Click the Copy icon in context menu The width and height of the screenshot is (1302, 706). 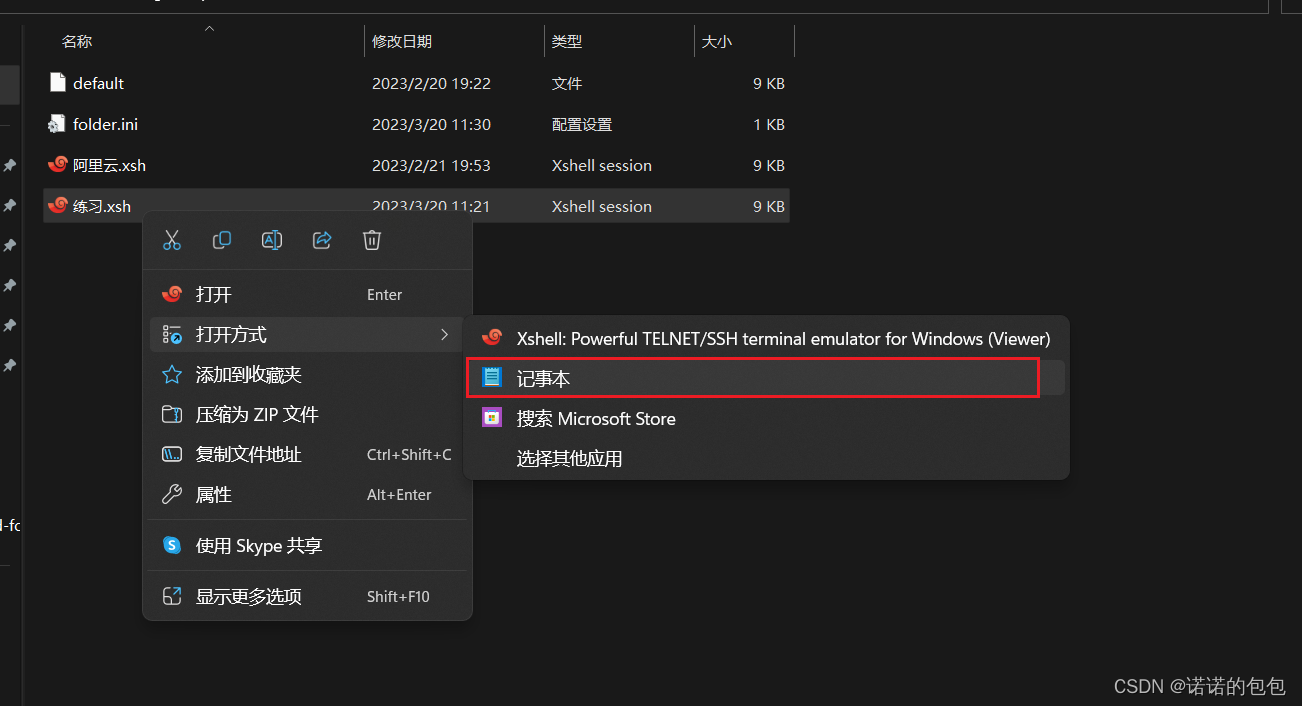tap(222, 240)
